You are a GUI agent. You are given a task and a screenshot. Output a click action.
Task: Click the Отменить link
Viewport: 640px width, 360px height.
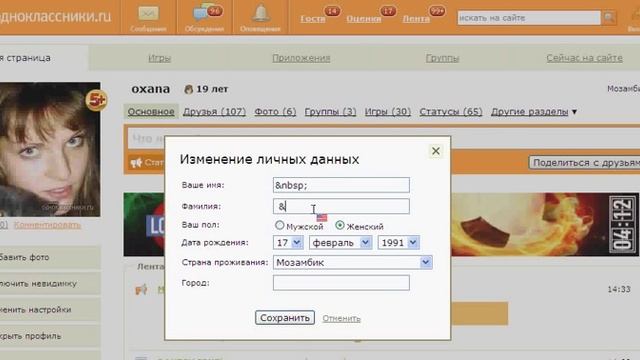342,318
